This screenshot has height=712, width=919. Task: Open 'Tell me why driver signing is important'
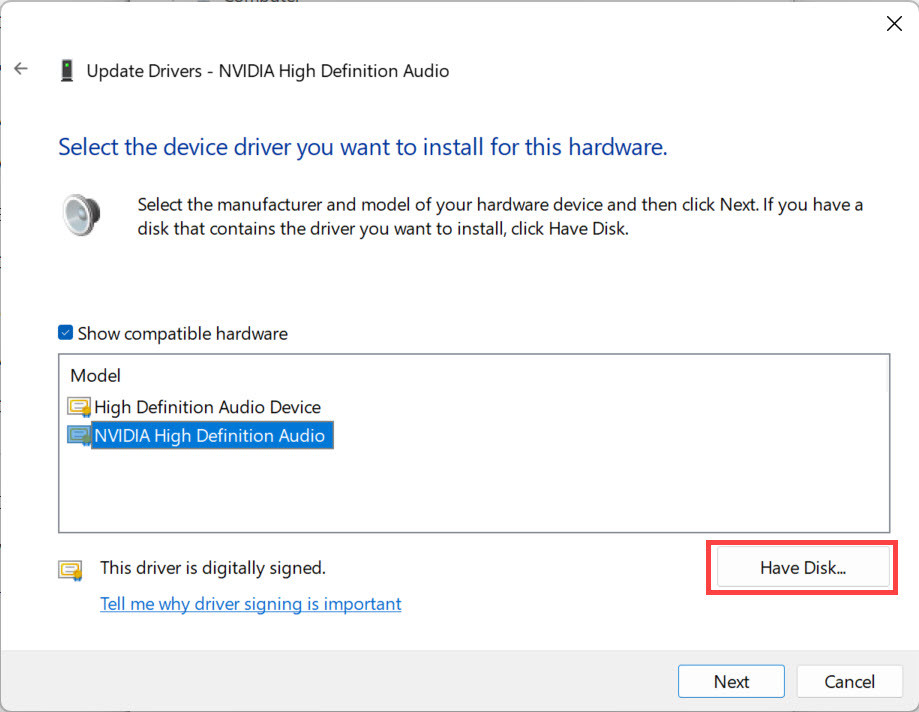250,604
